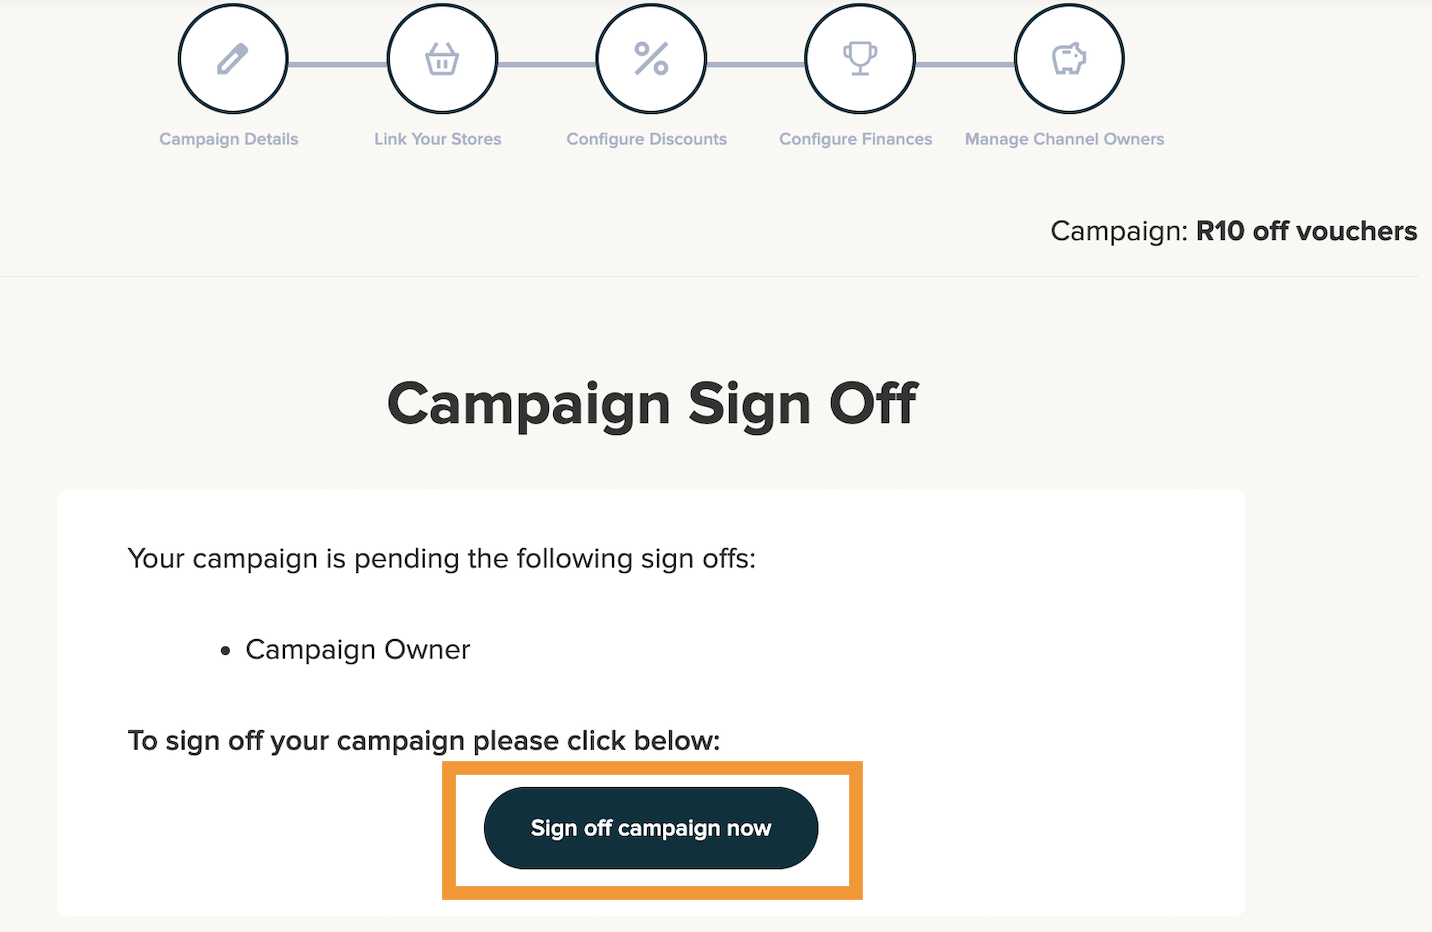1432x932 pixels.
Task: Click the Campaign Owner list item
Action: pyautogui.click(x=357, y=649)
